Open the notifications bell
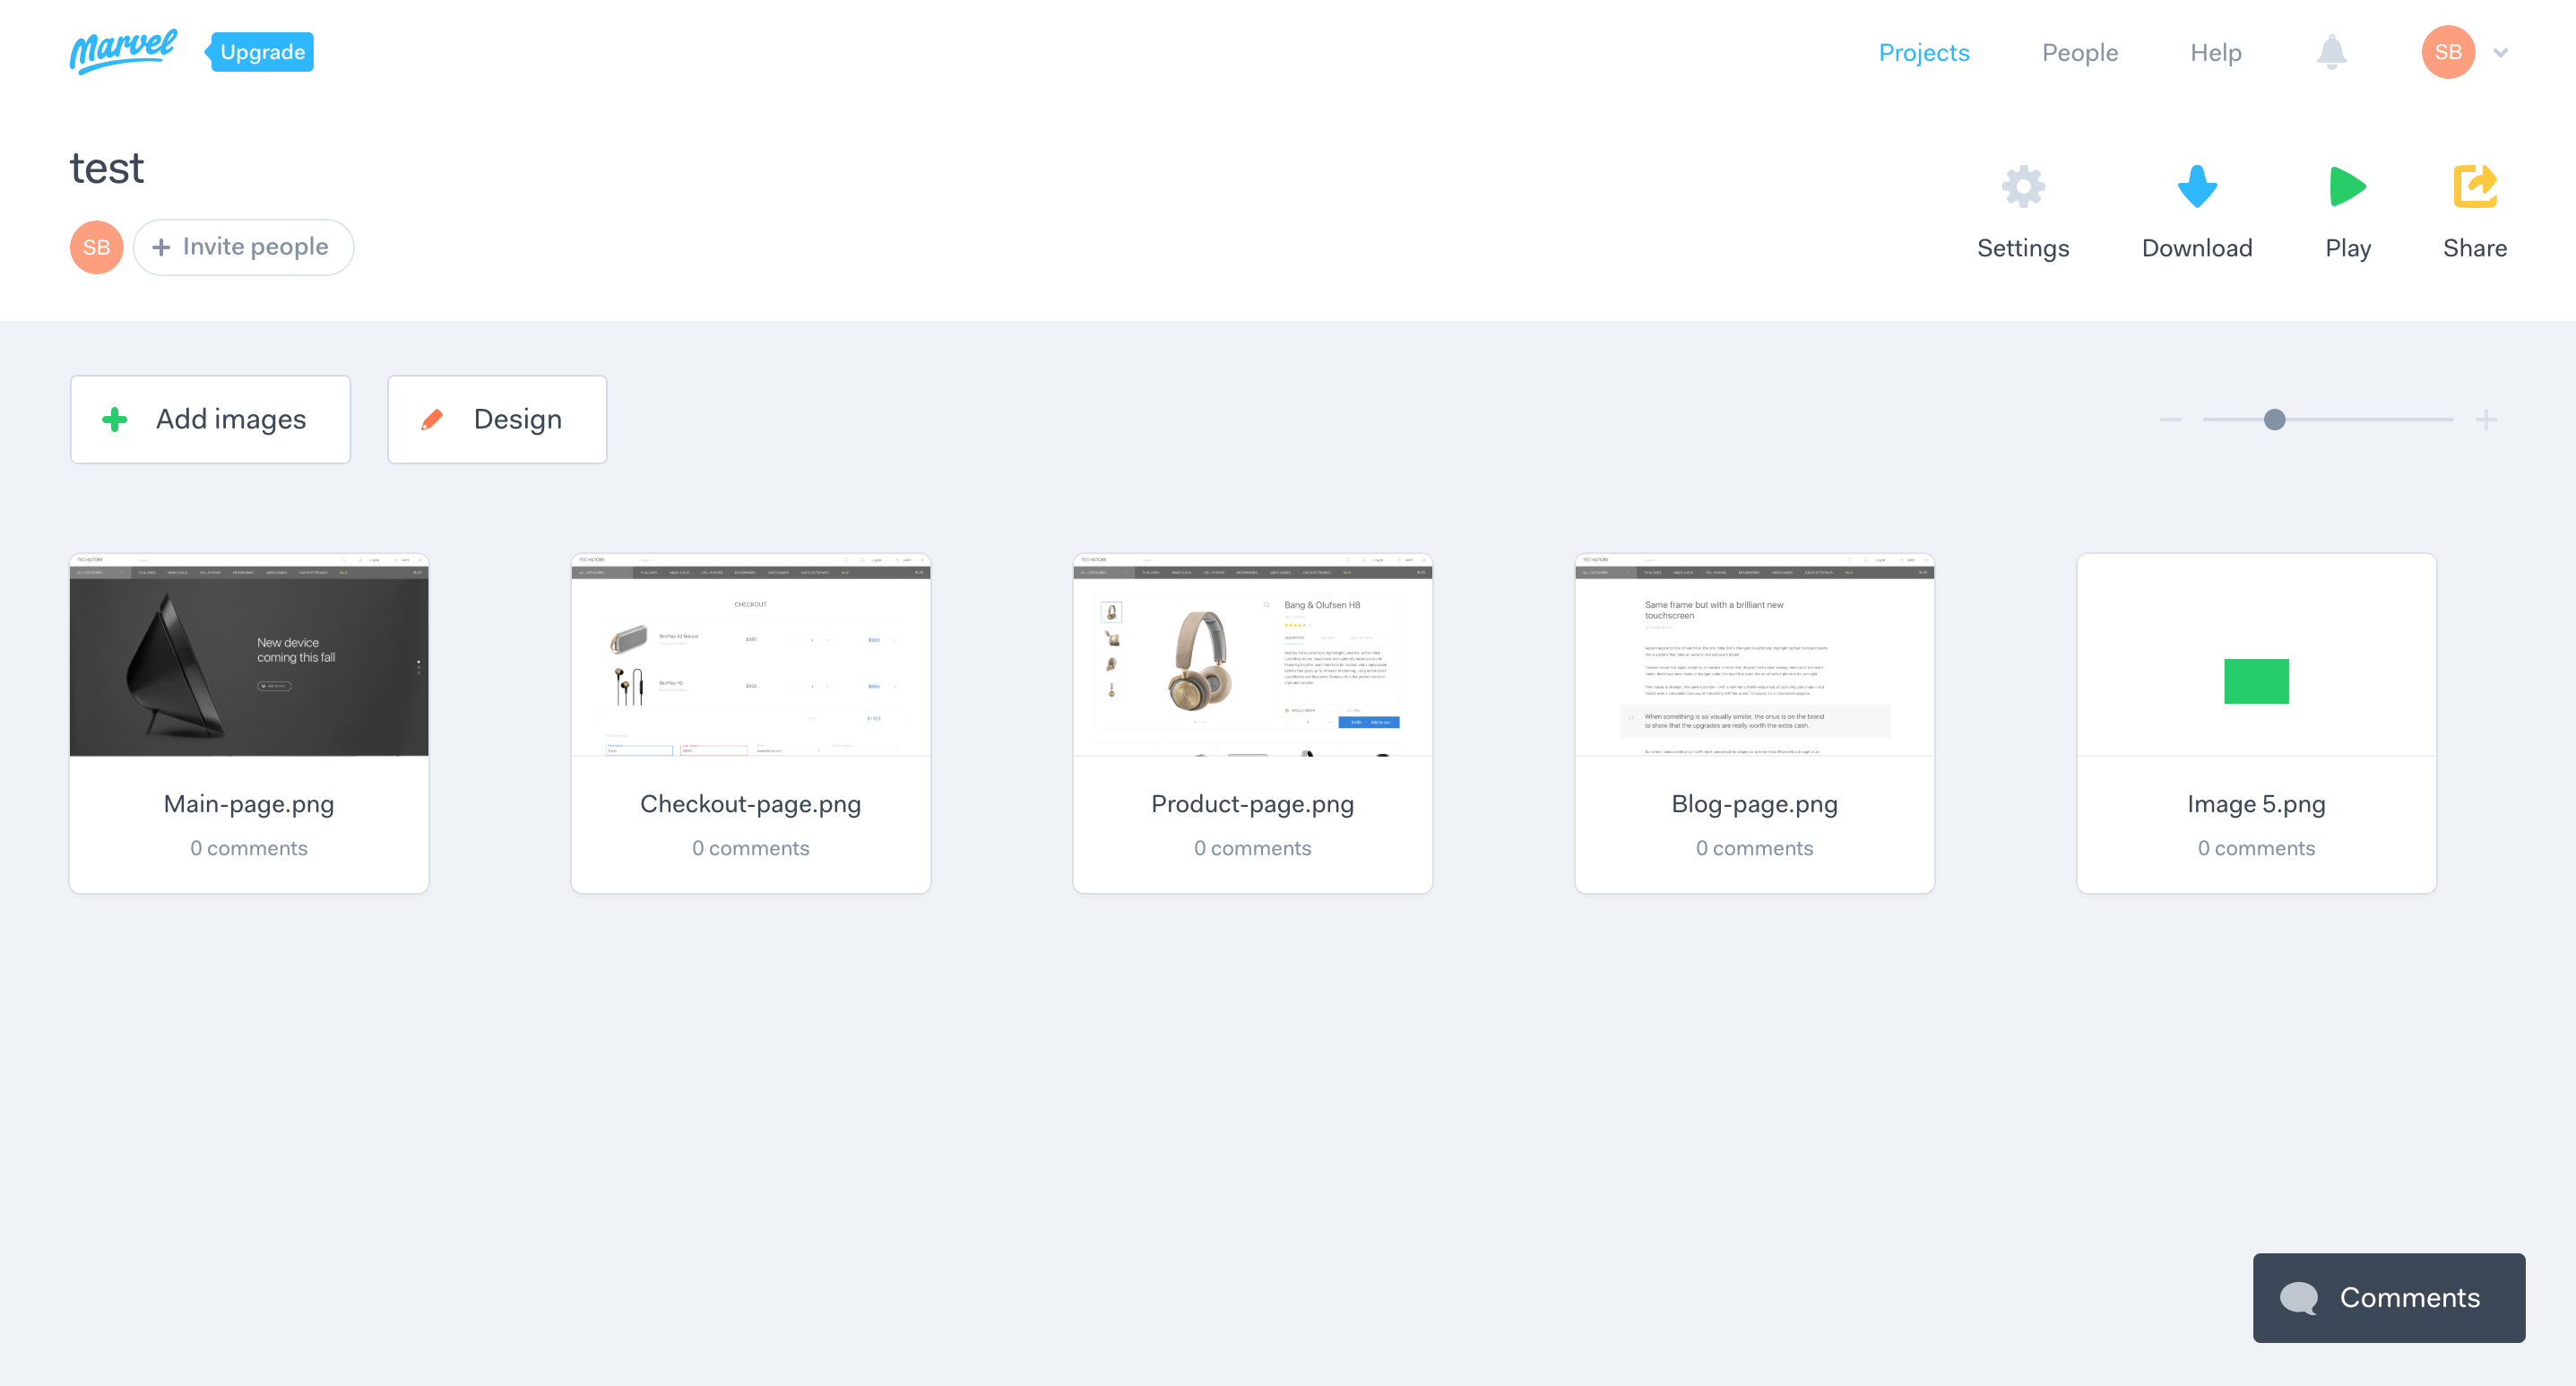 click(2331, 52)
